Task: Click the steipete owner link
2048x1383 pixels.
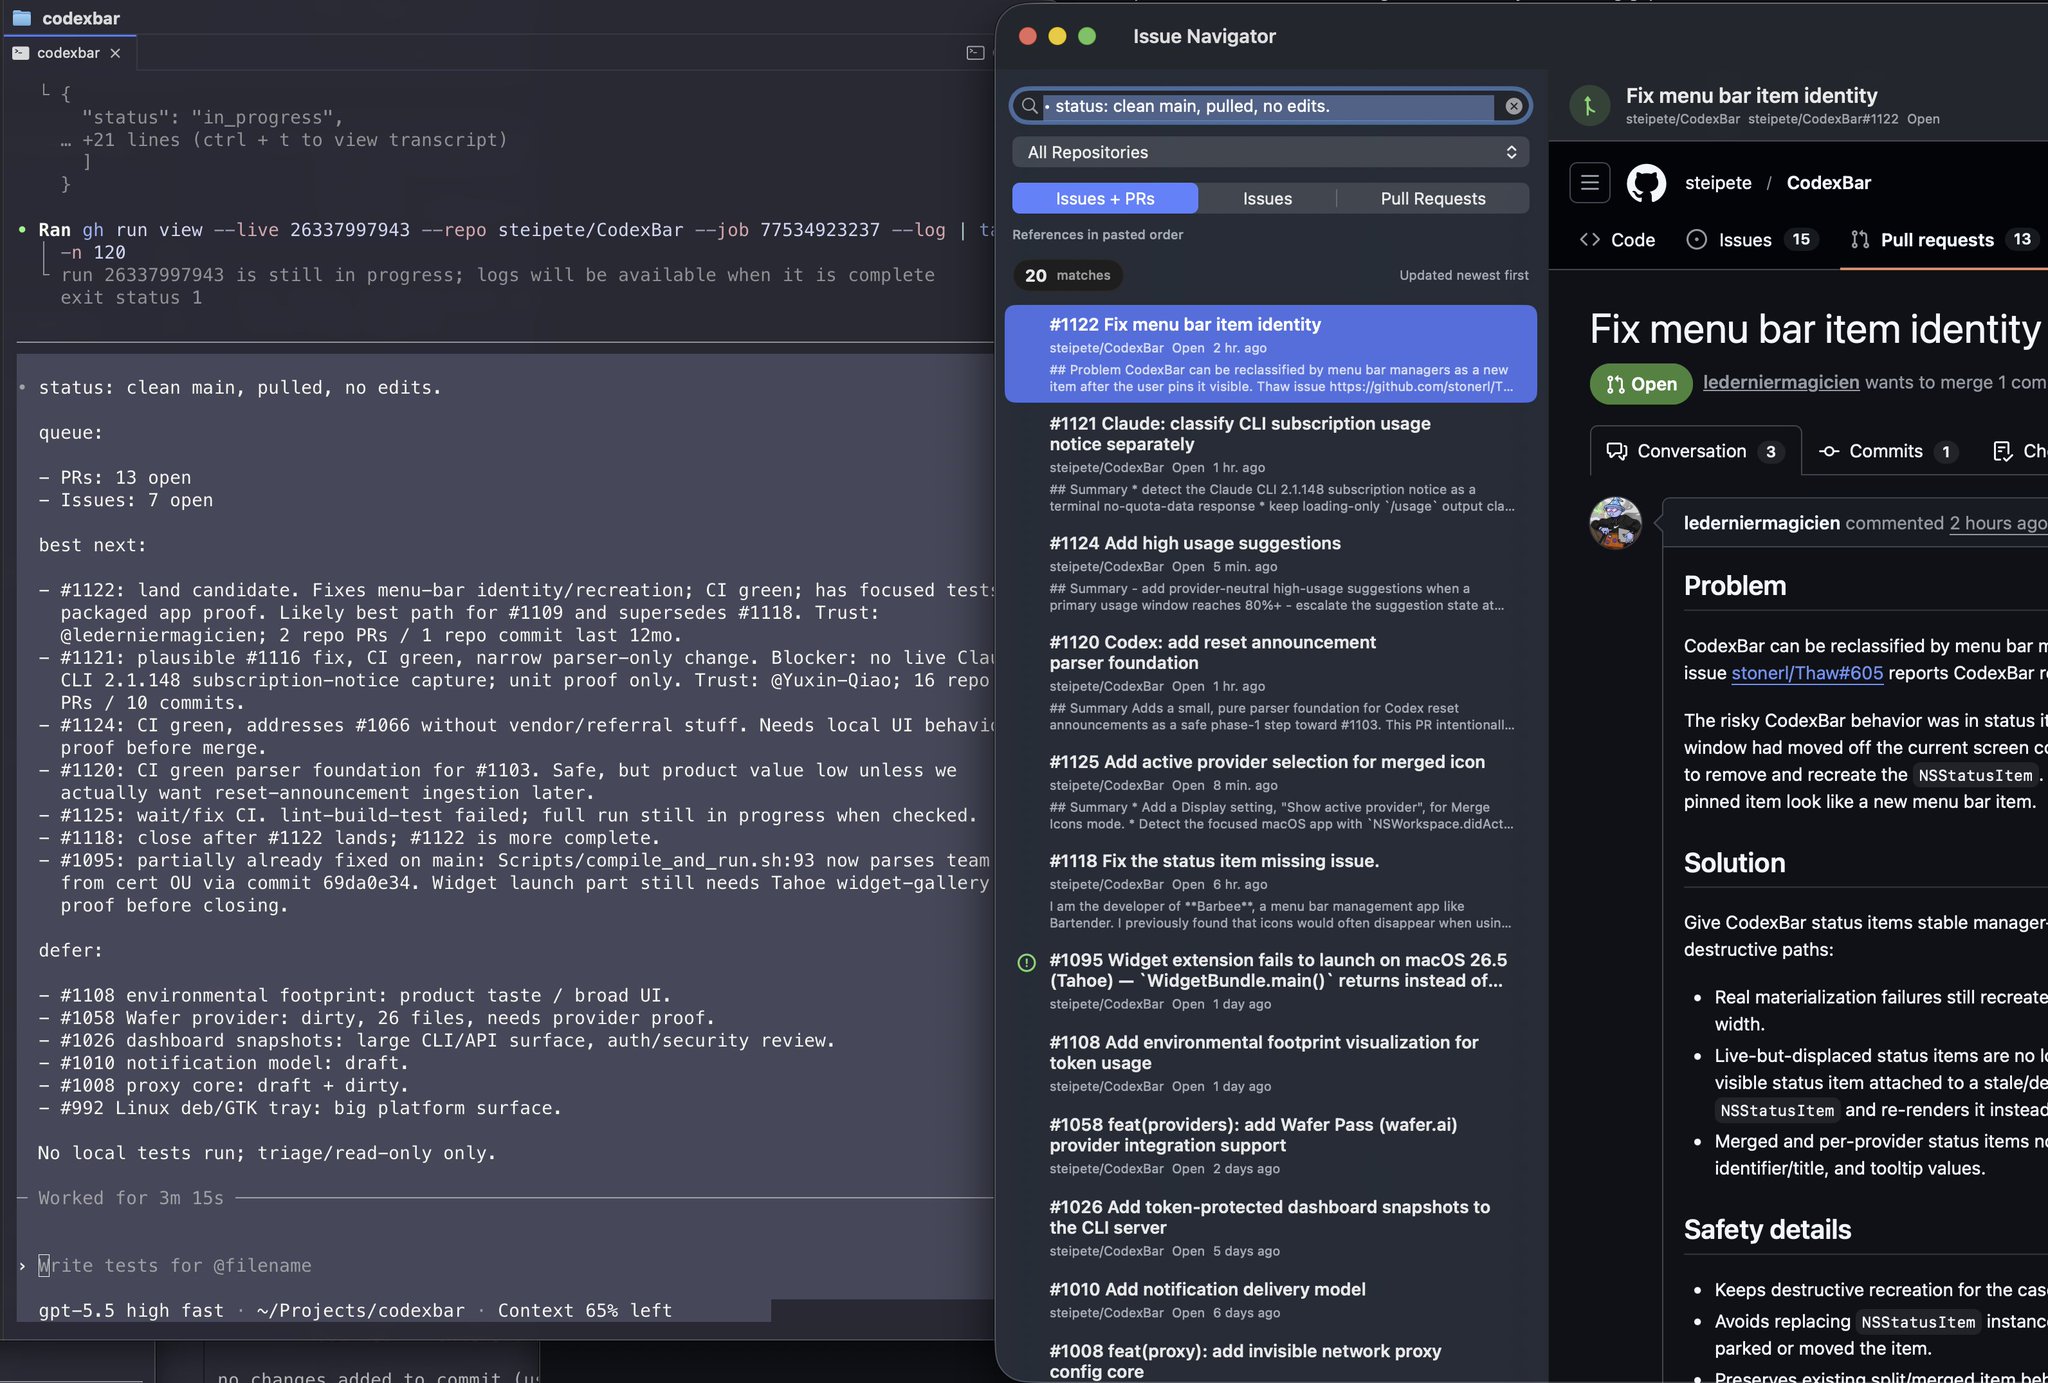Action: [1718, 183]
